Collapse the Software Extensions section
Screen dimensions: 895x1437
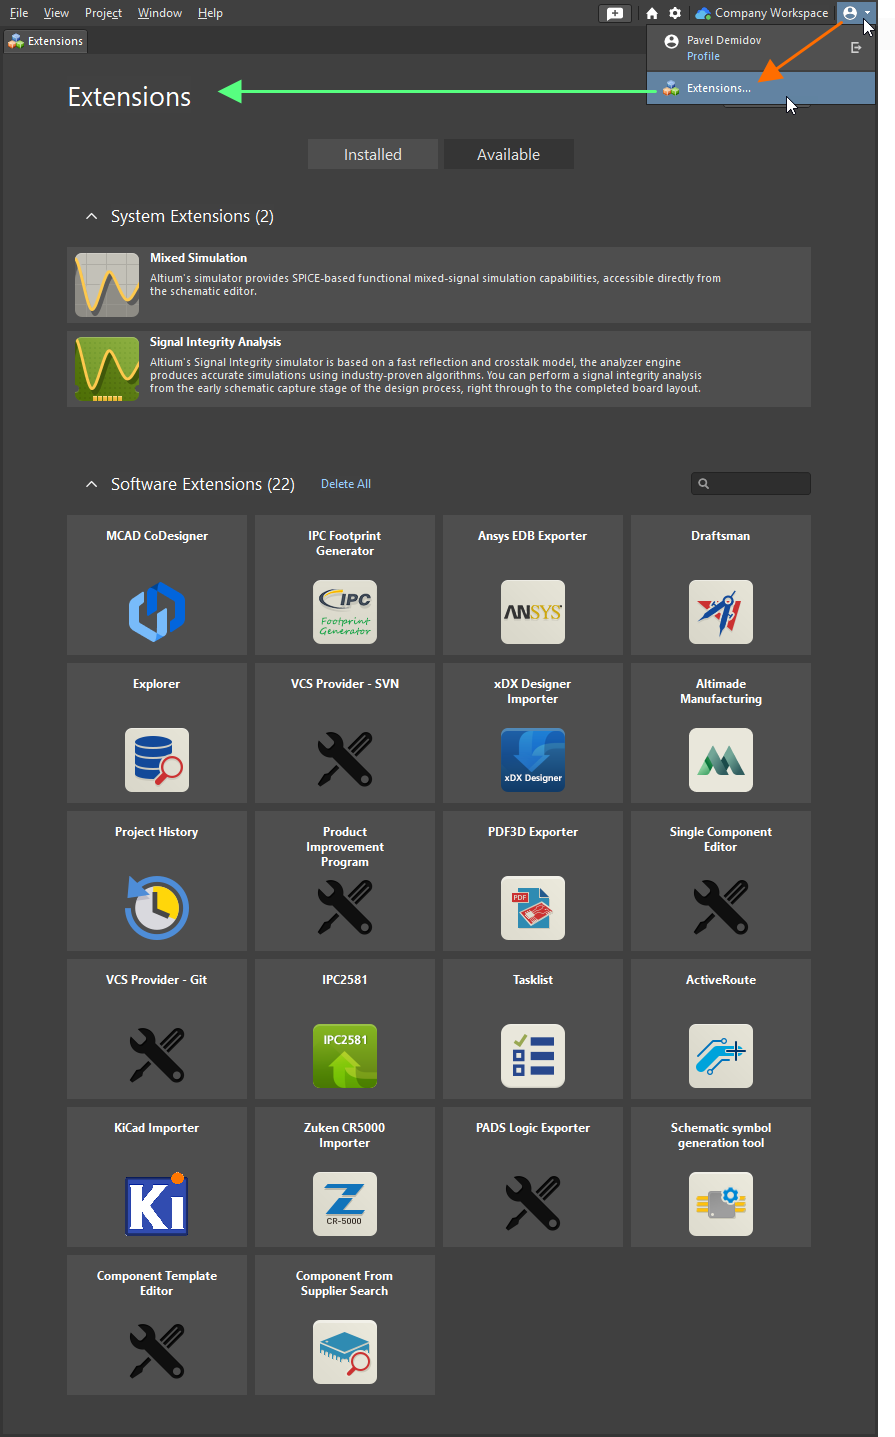(x=91, y=483)
